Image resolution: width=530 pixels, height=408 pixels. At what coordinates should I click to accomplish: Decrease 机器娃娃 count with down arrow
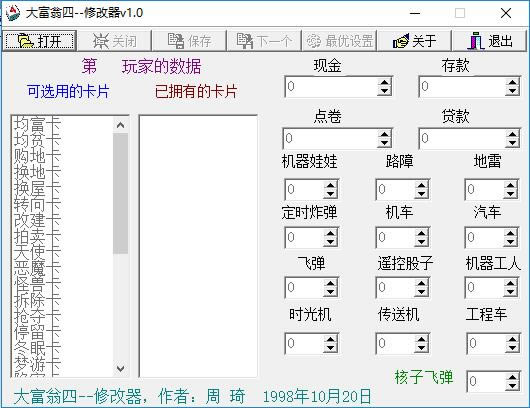pos(330,193)
